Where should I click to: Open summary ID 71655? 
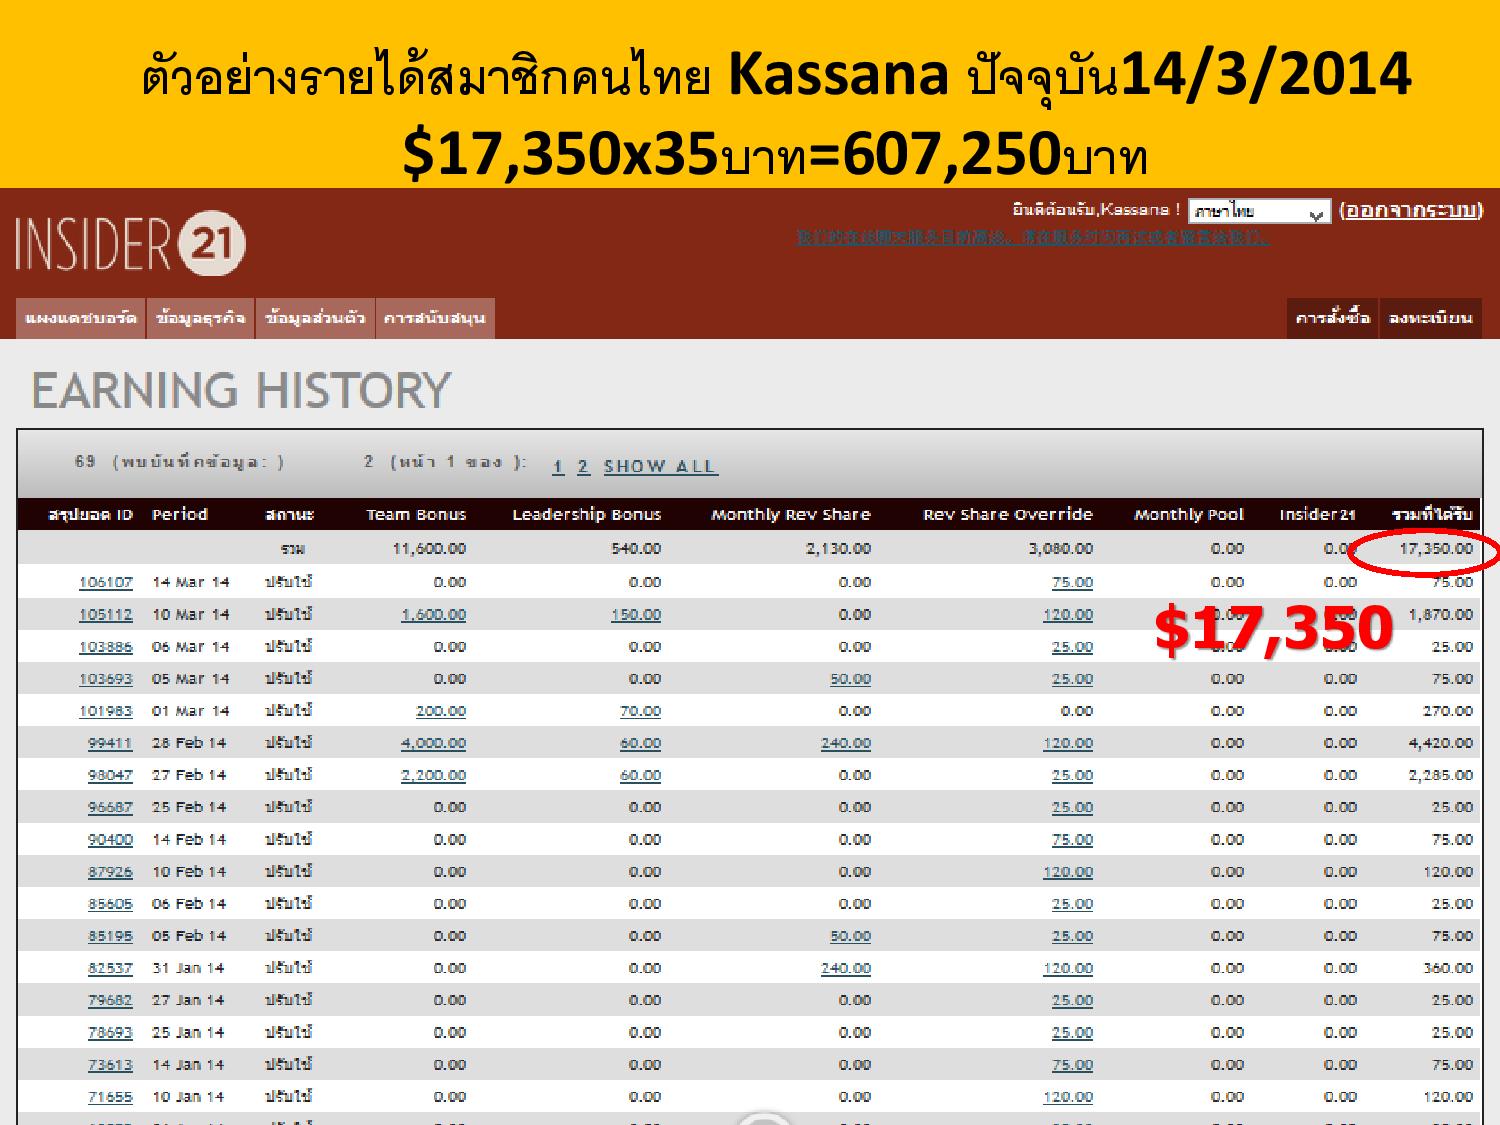tap(110, 1097)
